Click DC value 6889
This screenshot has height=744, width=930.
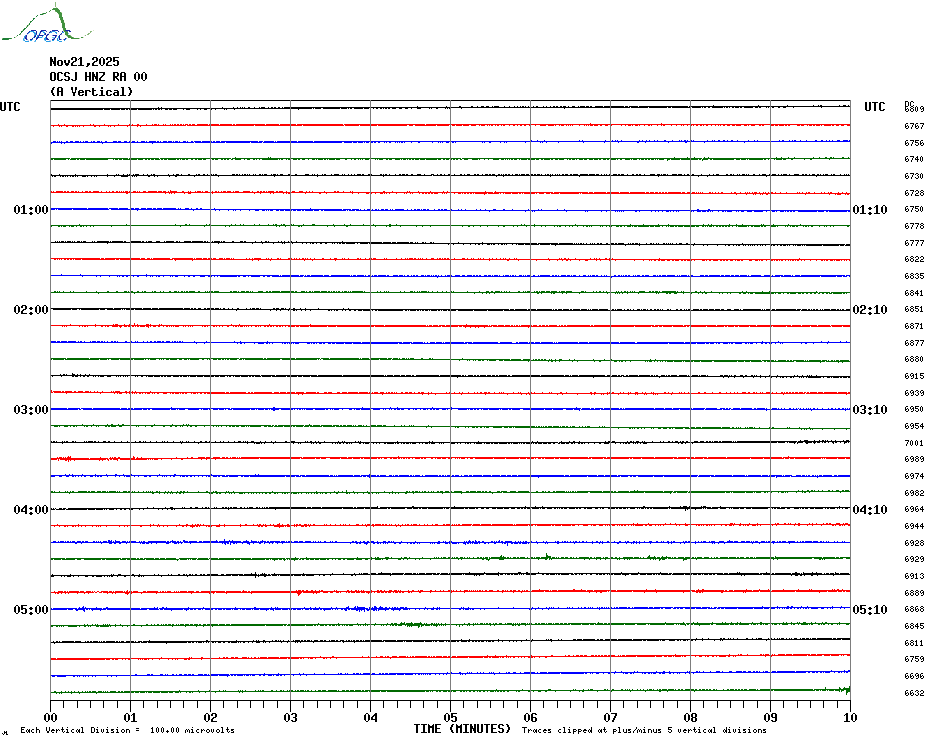[x=914, y=593]
